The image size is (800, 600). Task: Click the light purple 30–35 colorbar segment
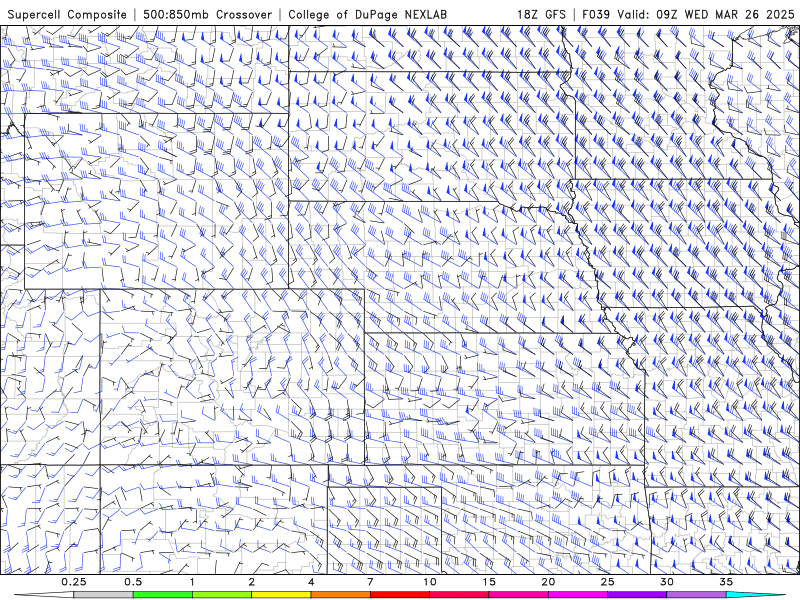pos(696,595)
